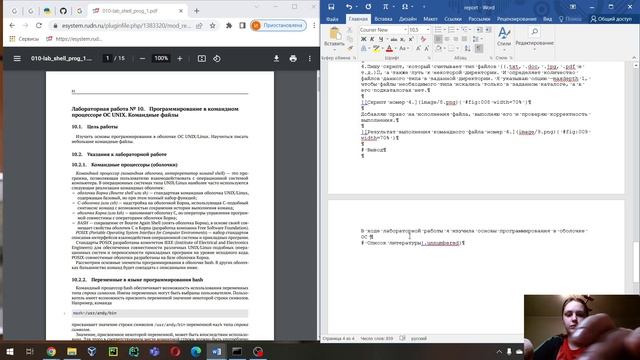Download the PDF file
The image size is (640, 360).
276,58
